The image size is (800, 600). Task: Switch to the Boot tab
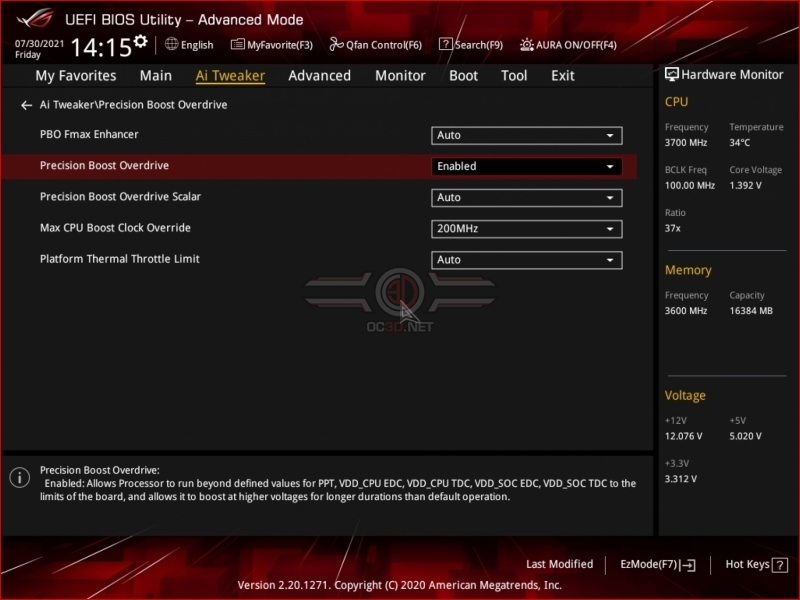tap(463, 76)
